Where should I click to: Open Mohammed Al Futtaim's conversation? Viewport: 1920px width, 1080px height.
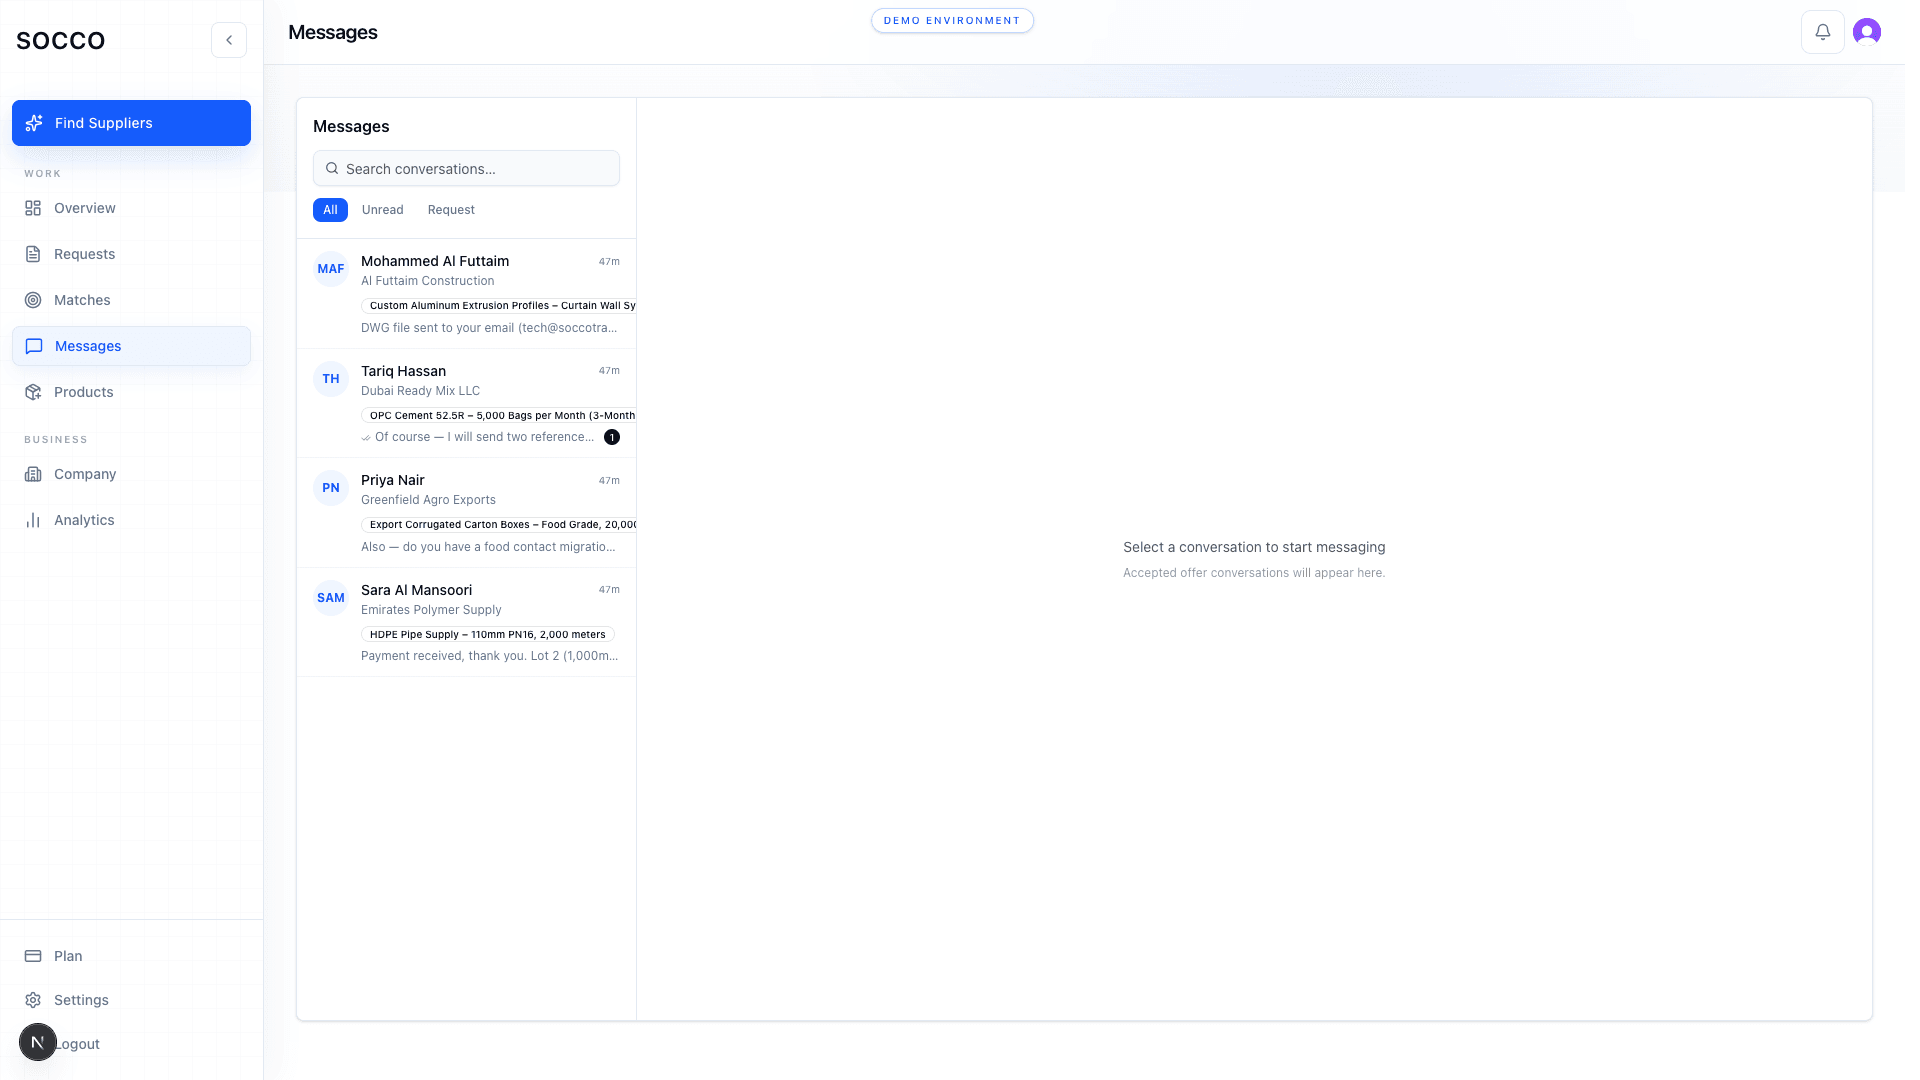coord(466,294)
